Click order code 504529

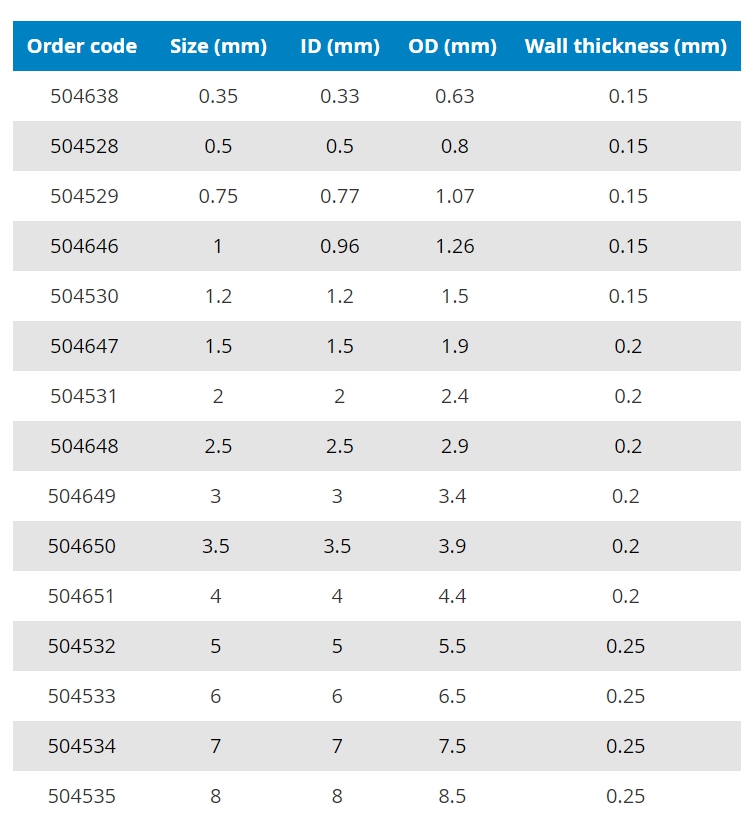(x=84, y=196)
